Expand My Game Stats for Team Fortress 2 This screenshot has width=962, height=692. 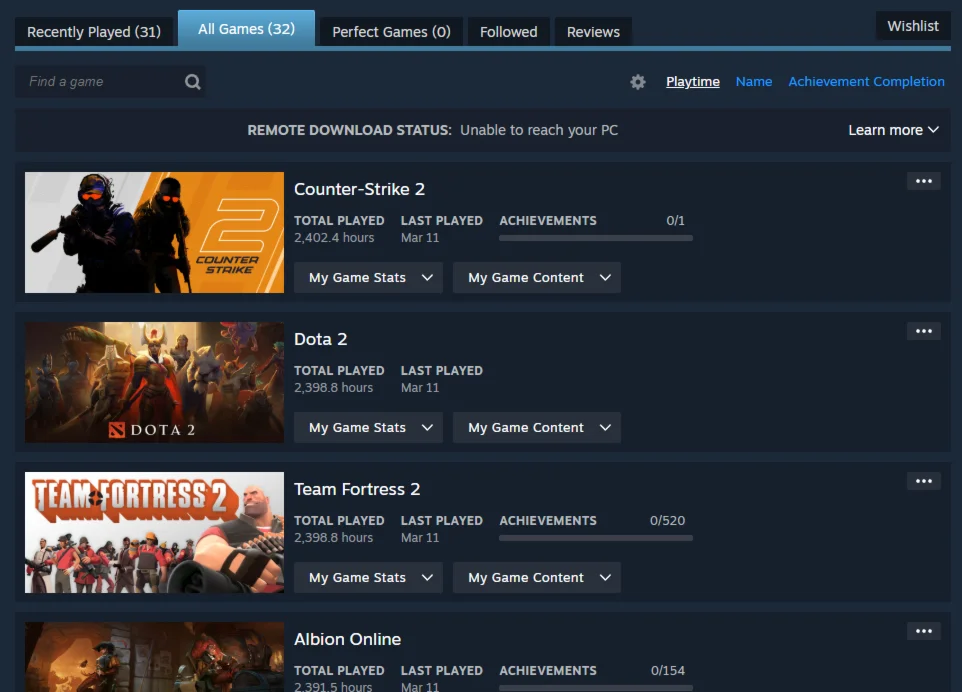point(368,577)
